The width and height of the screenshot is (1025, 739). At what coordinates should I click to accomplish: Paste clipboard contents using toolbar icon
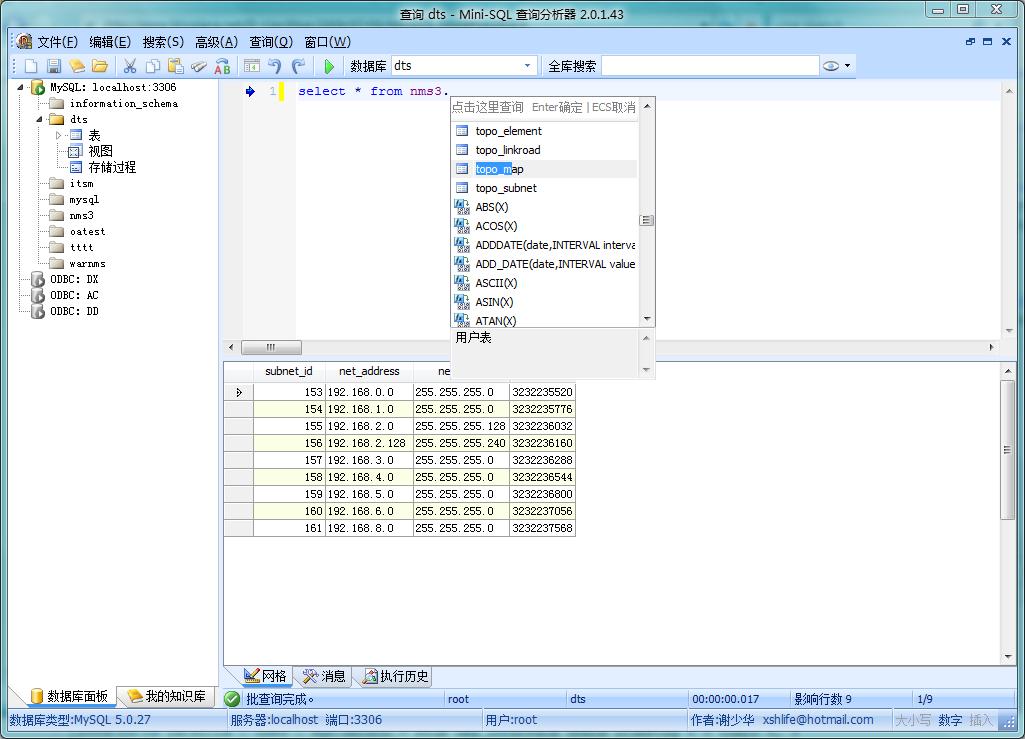point(175,66)
